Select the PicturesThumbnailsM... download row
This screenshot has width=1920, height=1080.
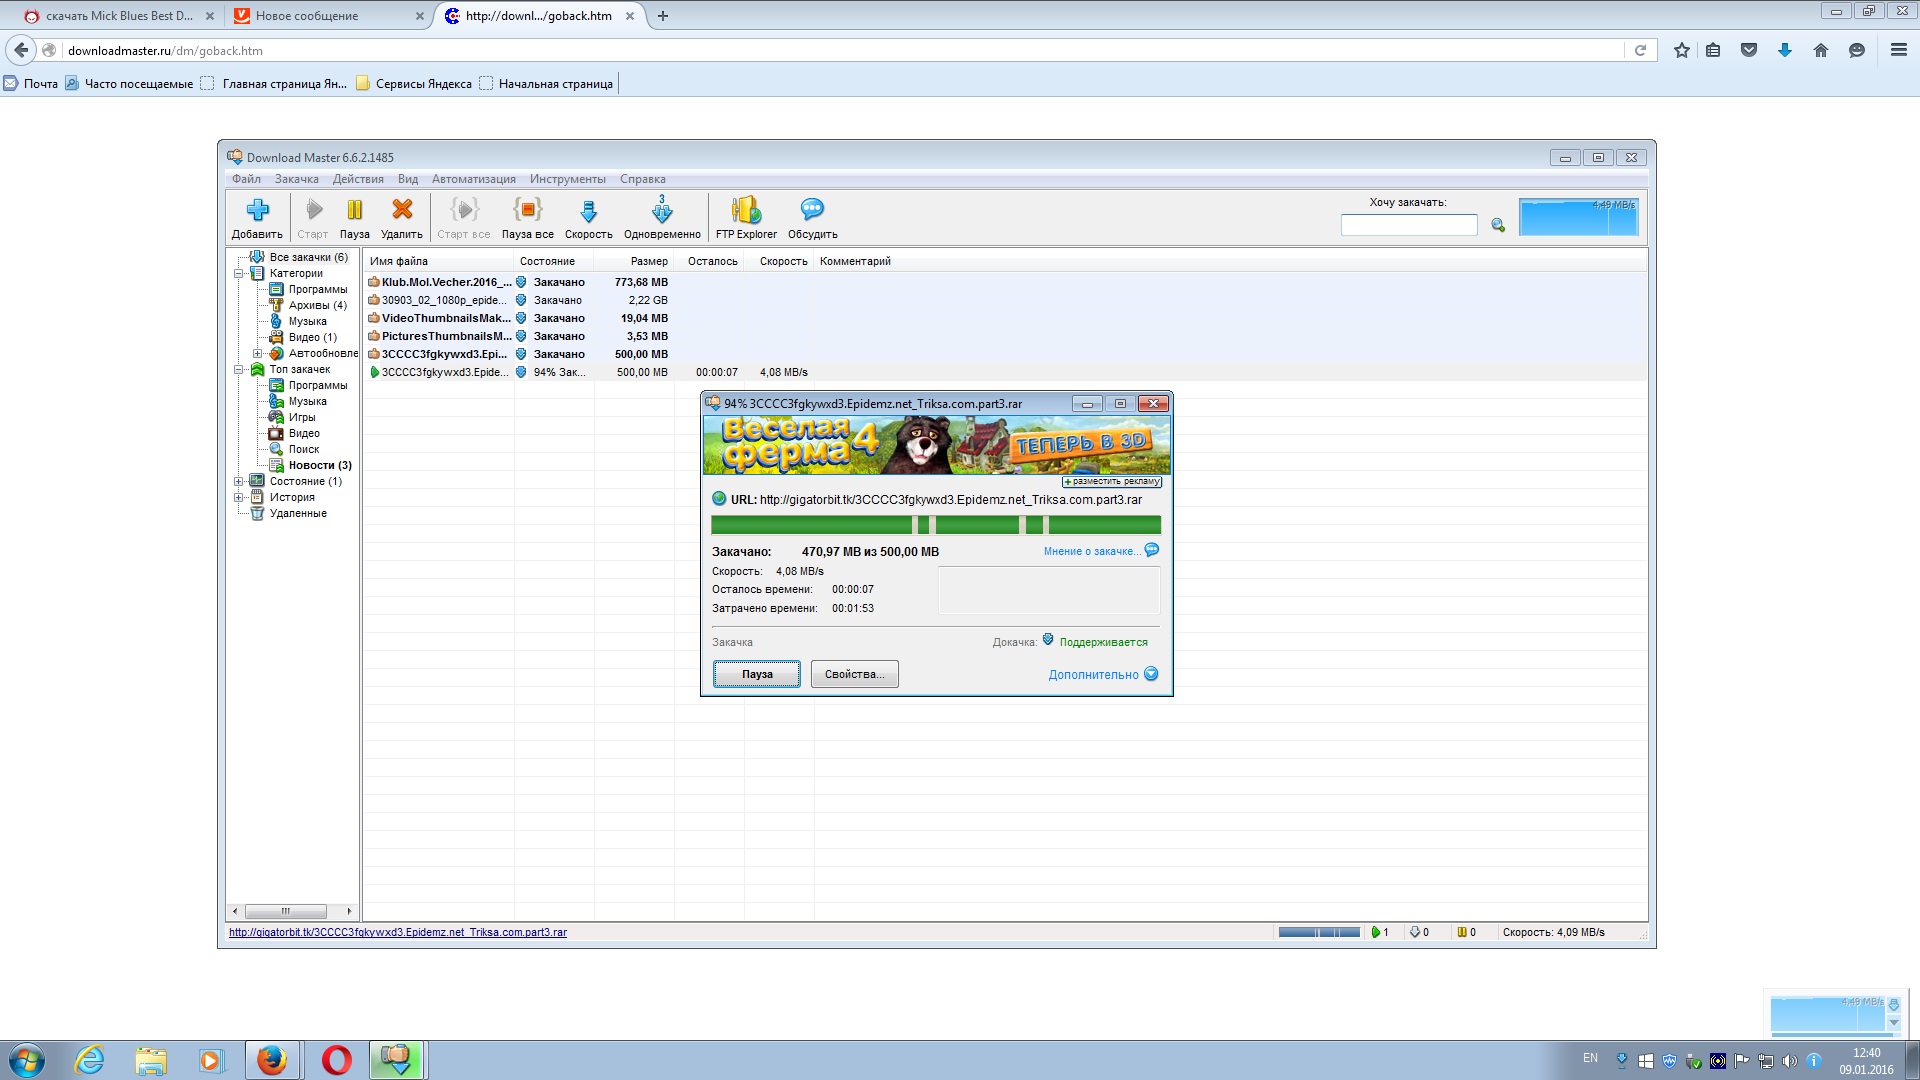[1004, 336]
